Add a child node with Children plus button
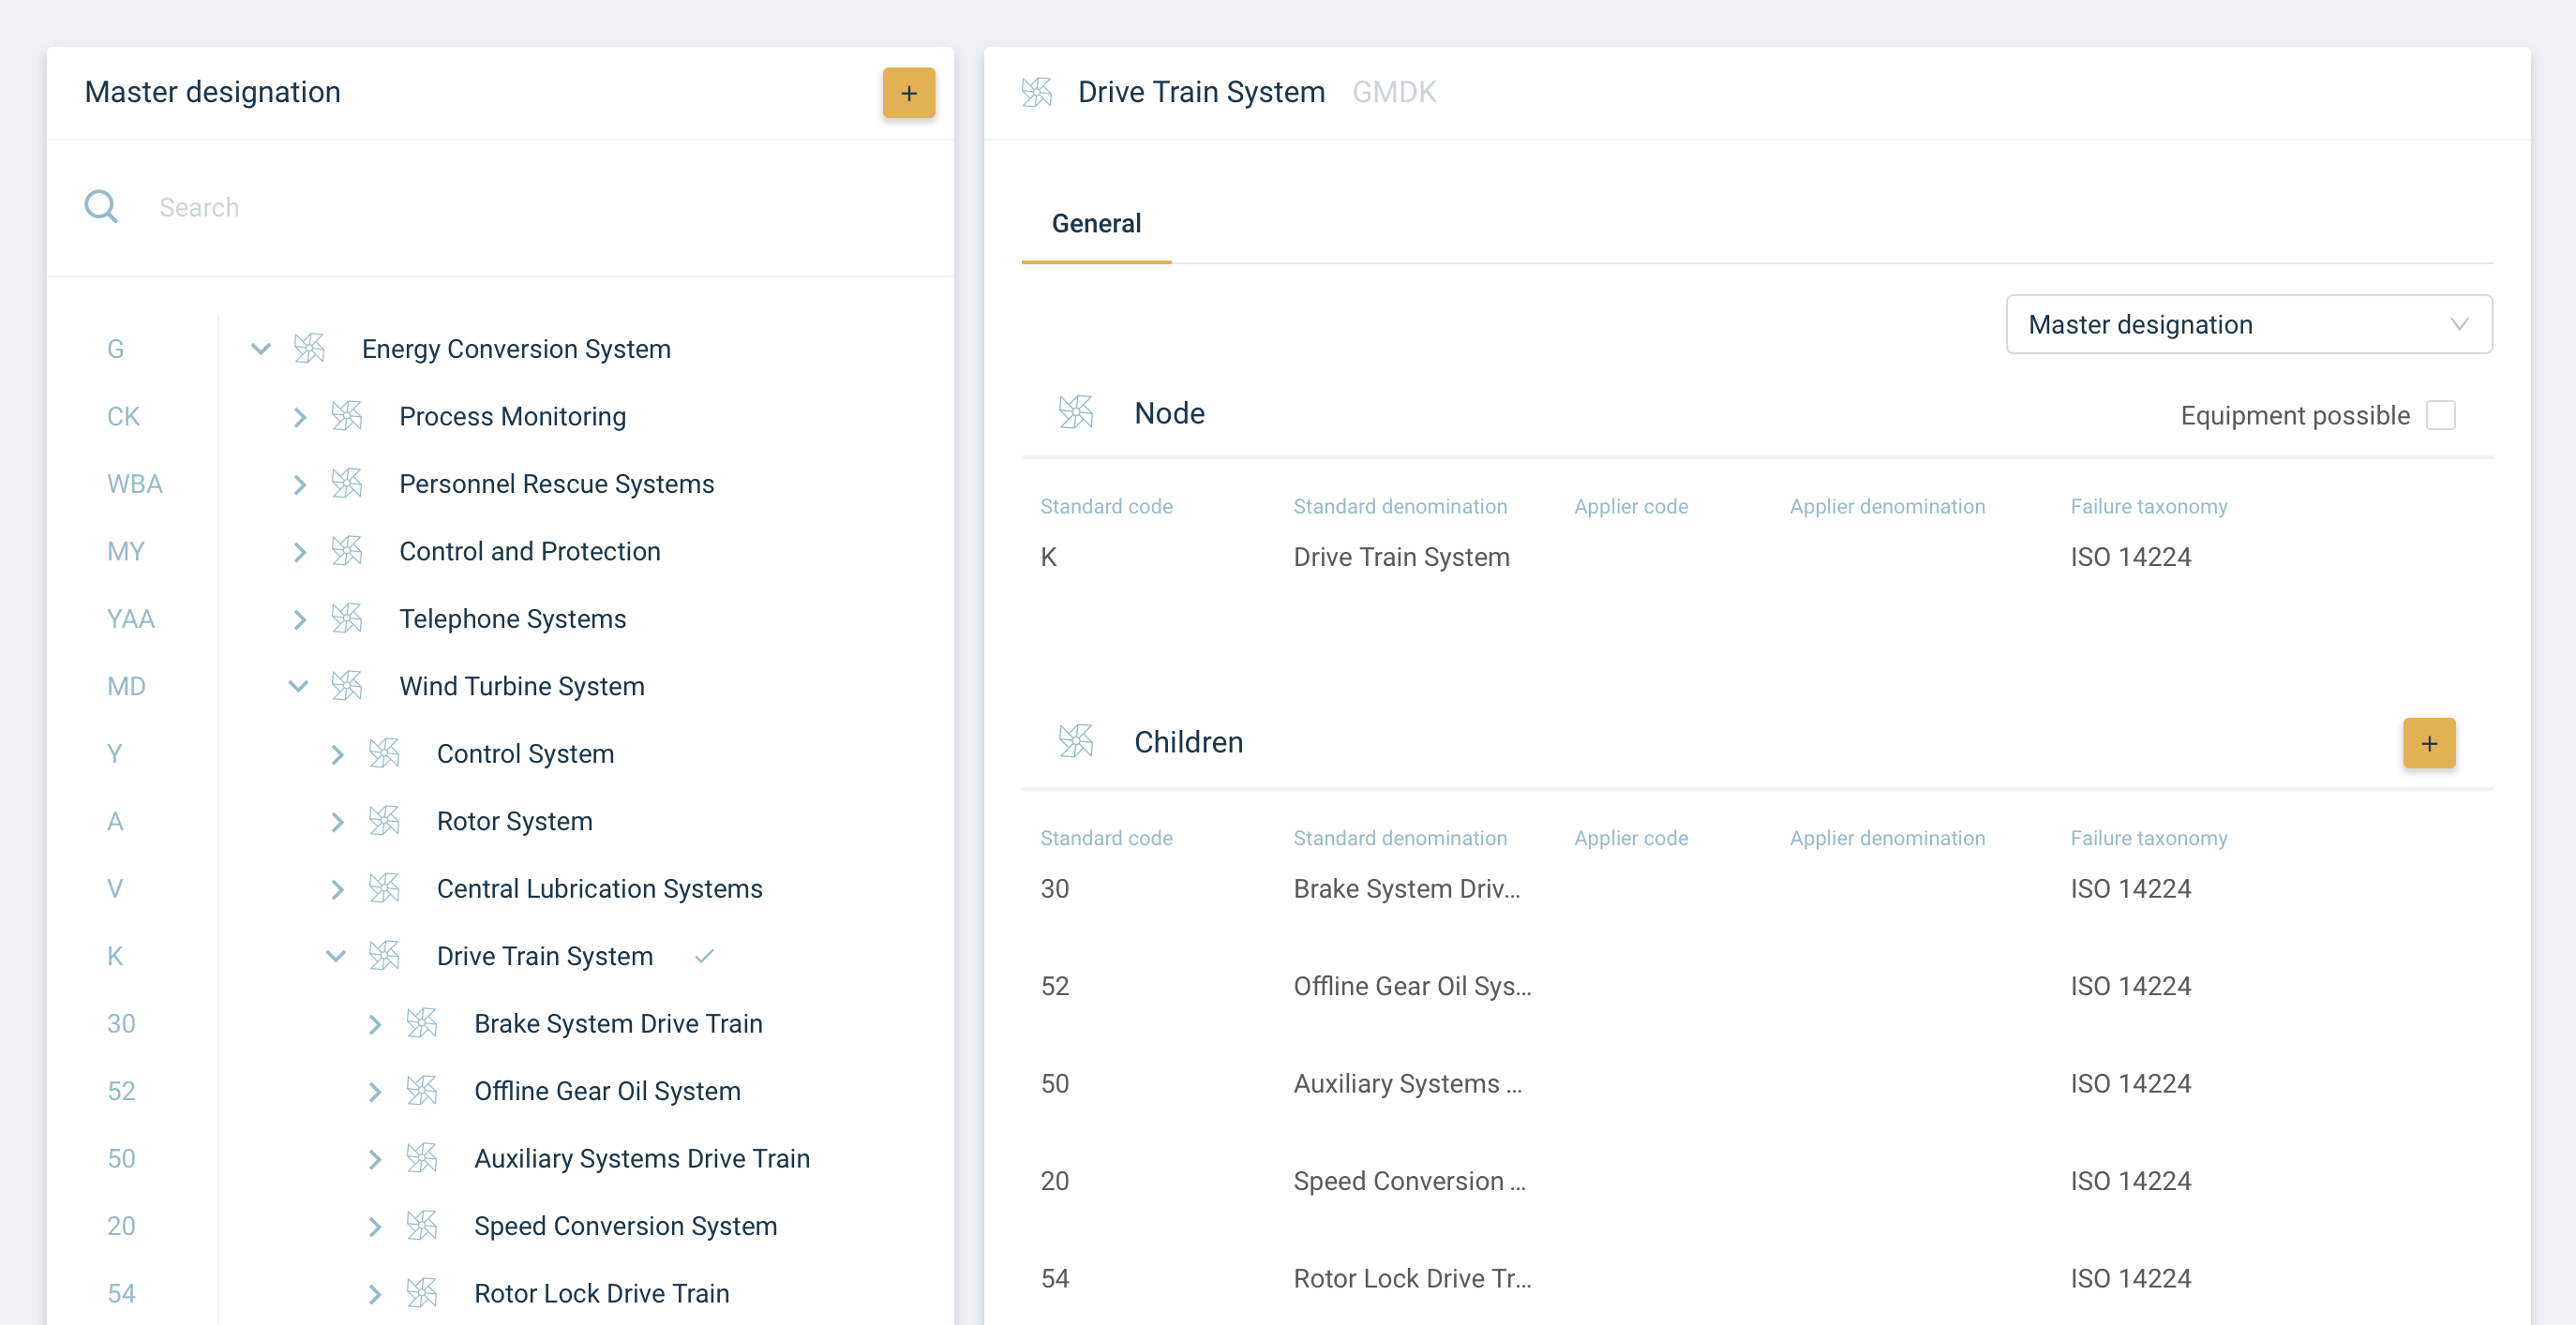 pos(2429,742)
